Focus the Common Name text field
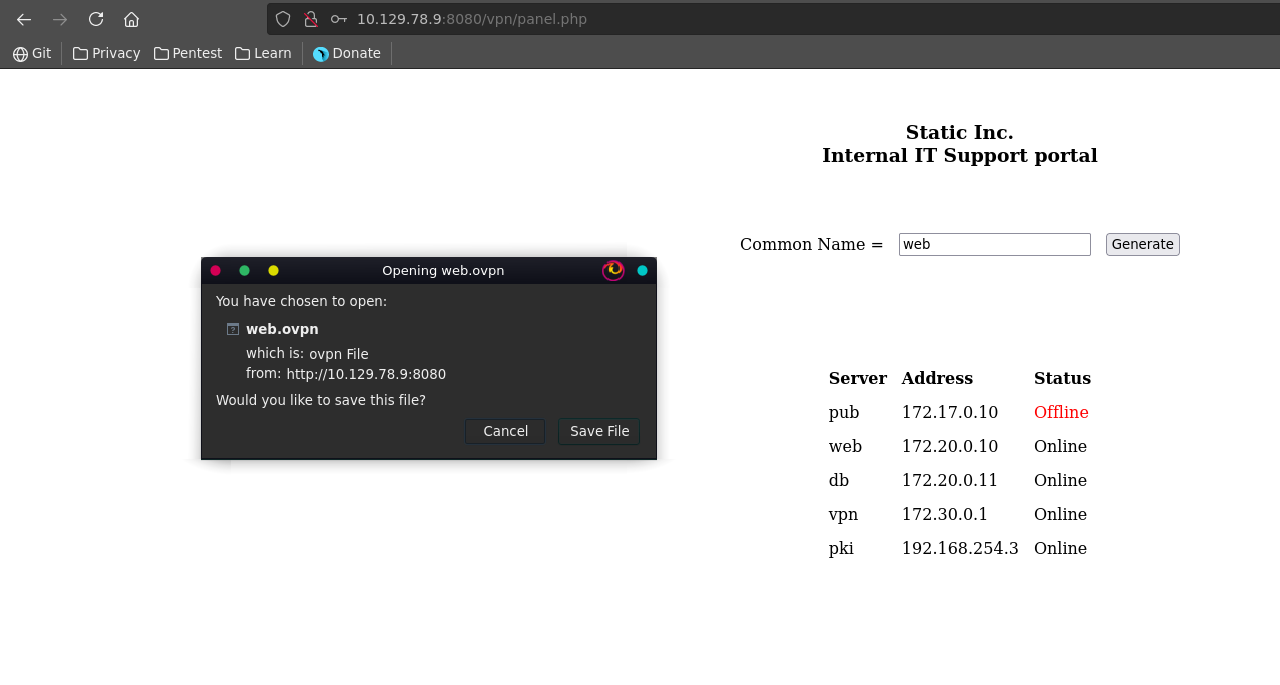Image resolution: width=1280 pixels, height=685 pixels. point(994,244)
